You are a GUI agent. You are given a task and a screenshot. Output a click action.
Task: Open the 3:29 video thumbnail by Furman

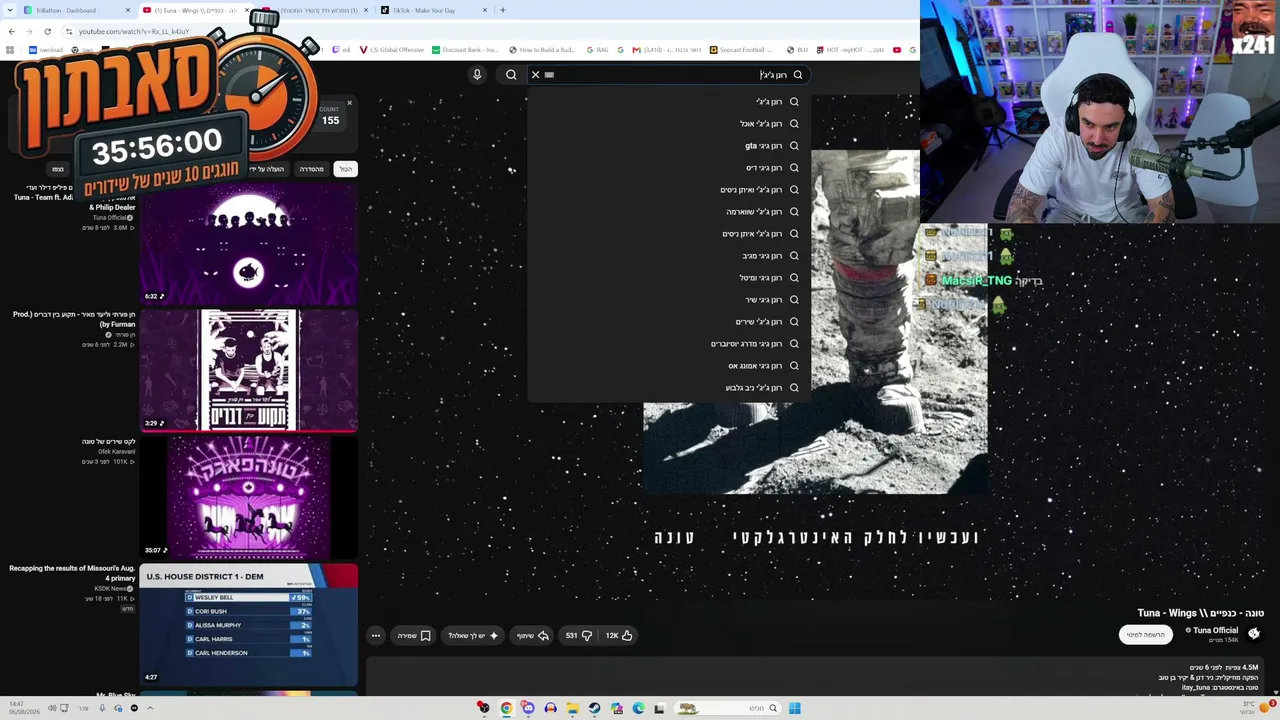249,370
